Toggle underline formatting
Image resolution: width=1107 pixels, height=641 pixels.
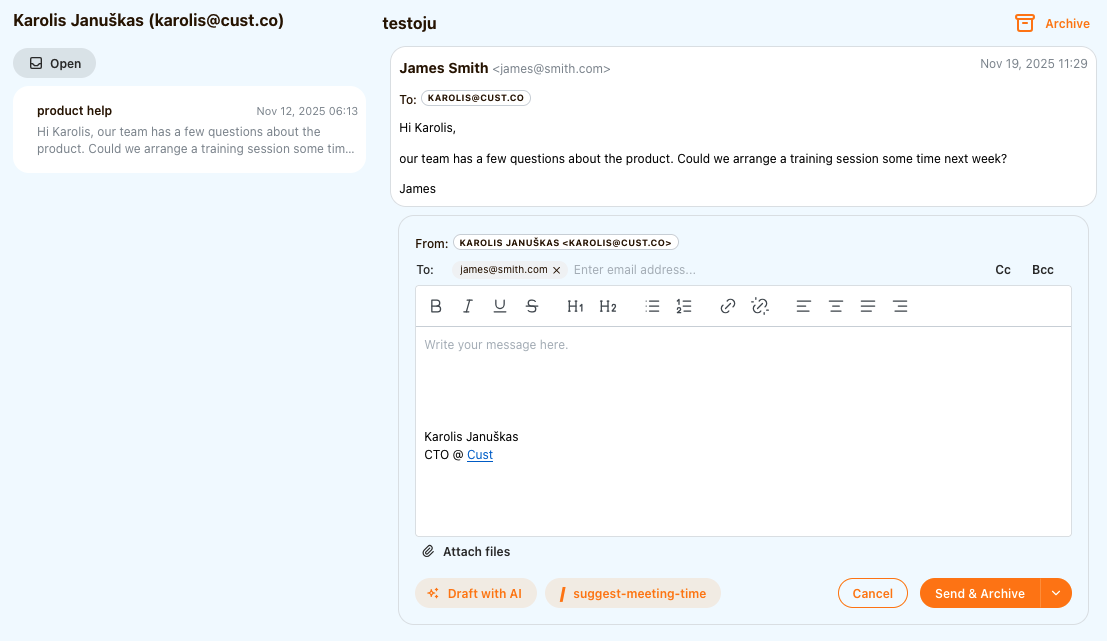pos(500,307)
